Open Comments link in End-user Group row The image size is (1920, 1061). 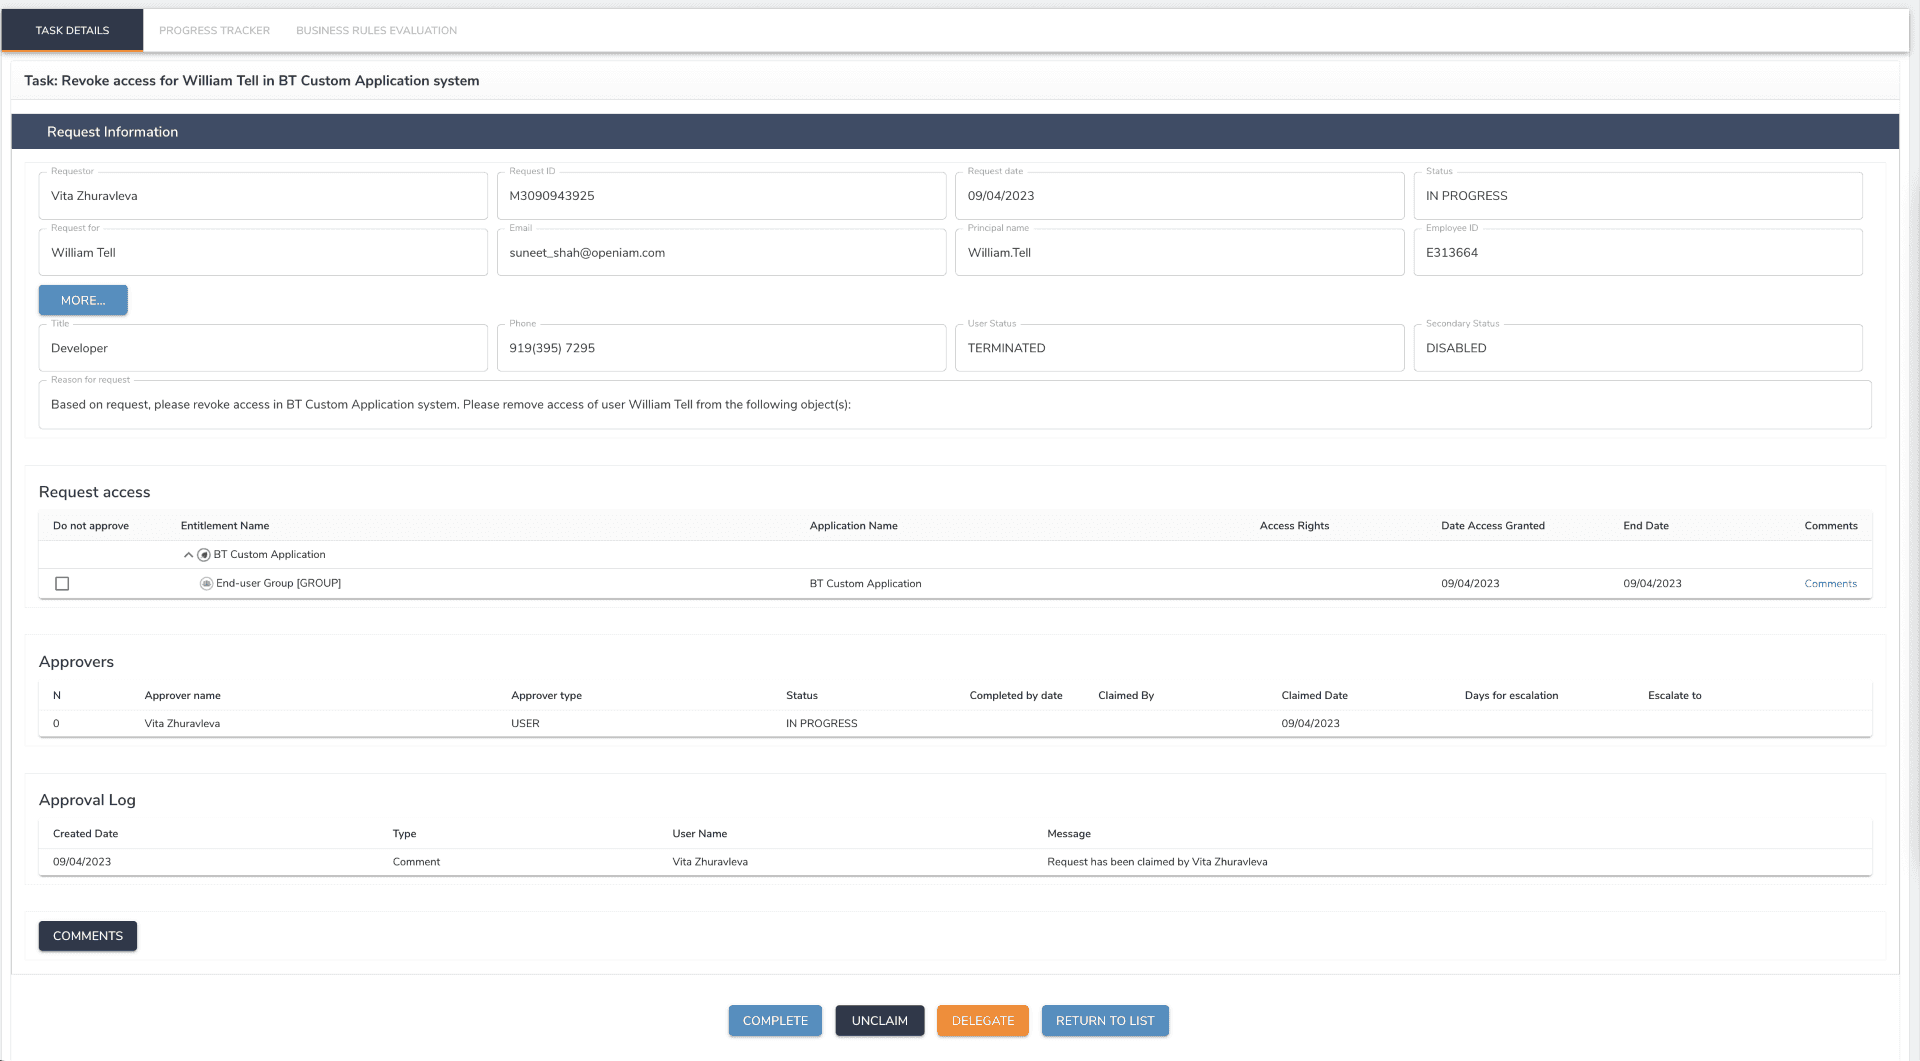click(x=1830, y=584)
